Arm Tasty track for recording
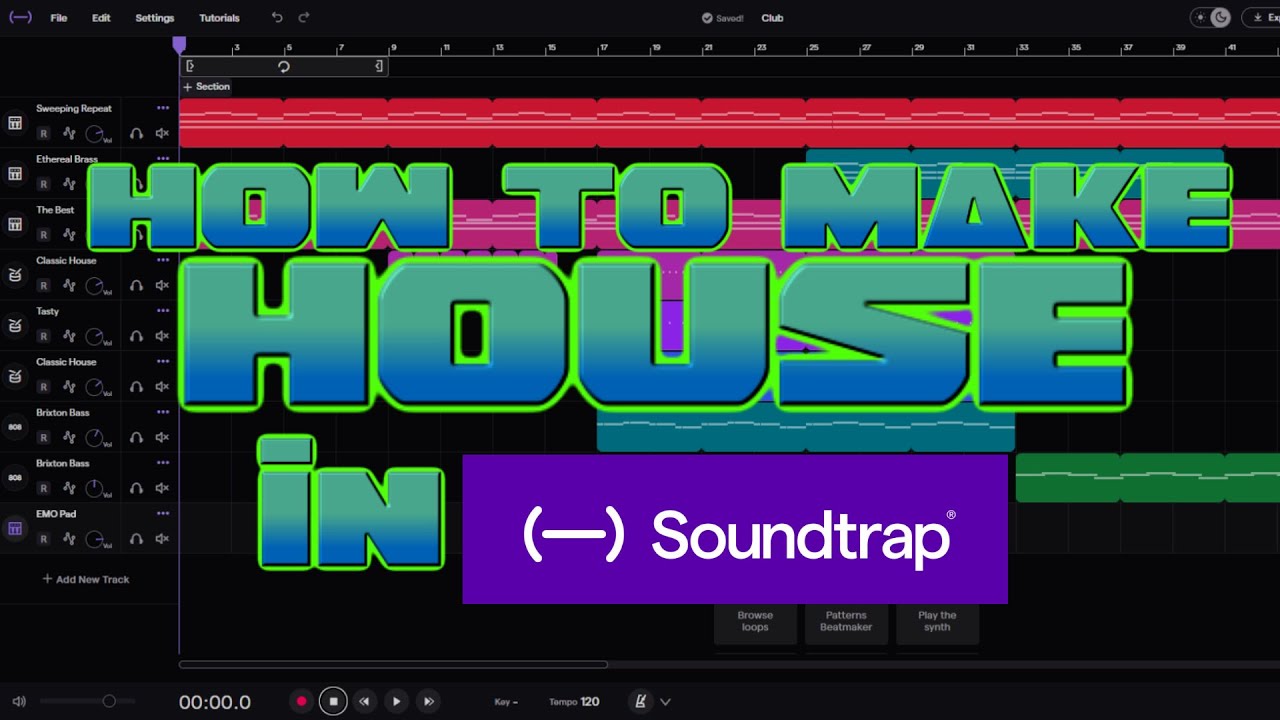1280x720 pixels. (x=43, y=336)
